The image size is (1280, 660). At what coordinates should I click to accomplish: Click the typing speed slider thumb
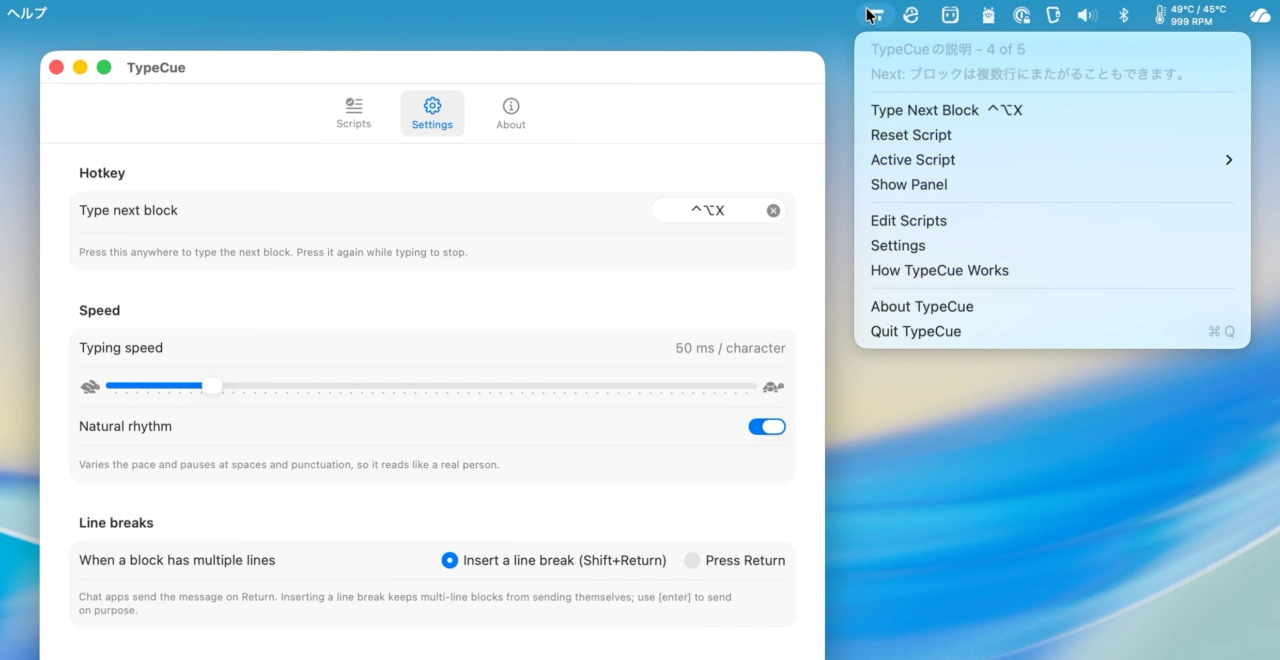tap(212, 386)
